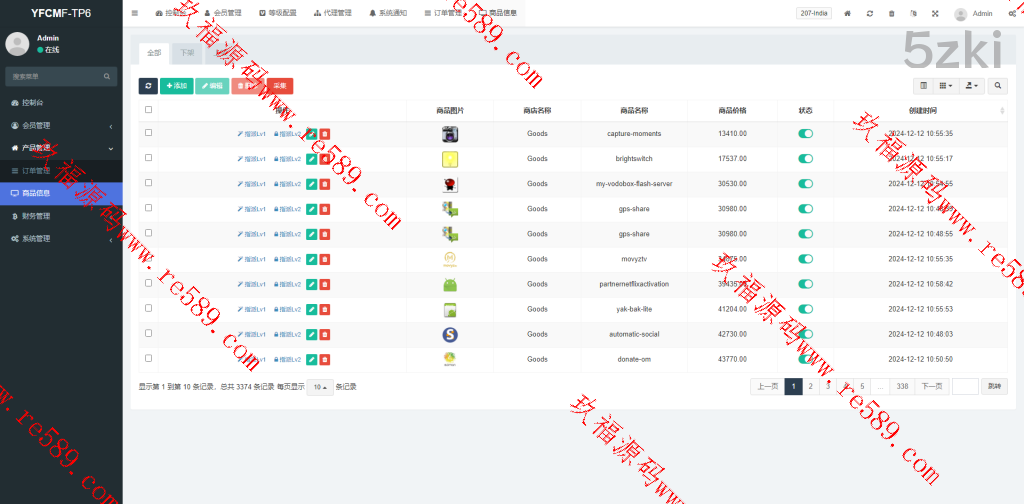Check the select-all checkbox in table header

(149, 110)
